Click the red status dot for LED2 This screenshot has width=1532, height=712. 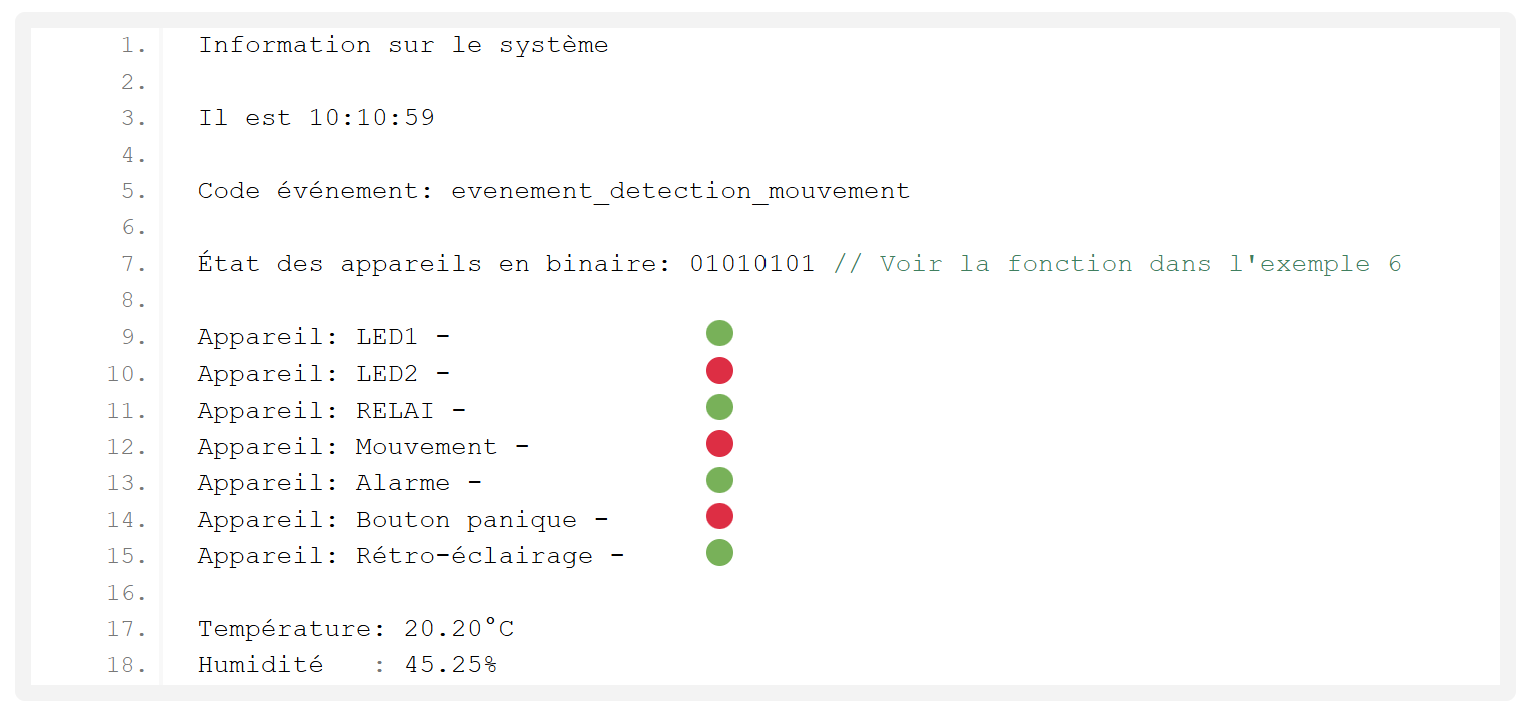[719, 371]
